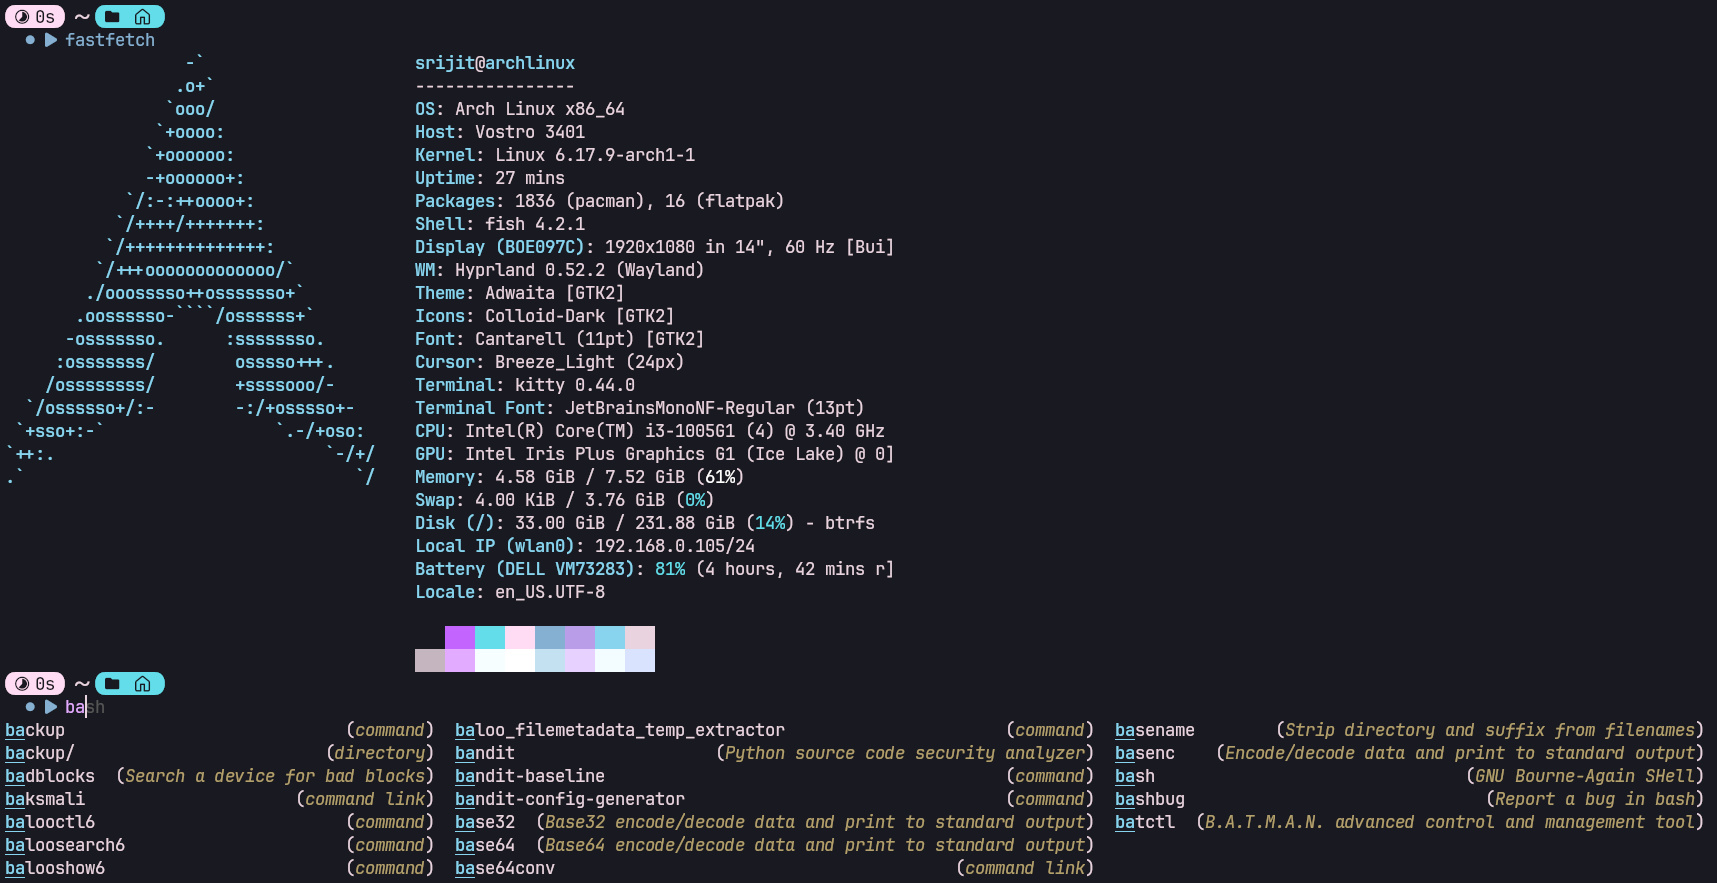1717x883 pixels.
Task: Click the folder icon in the prompt above 'ba'
Action: pos(113,684)
